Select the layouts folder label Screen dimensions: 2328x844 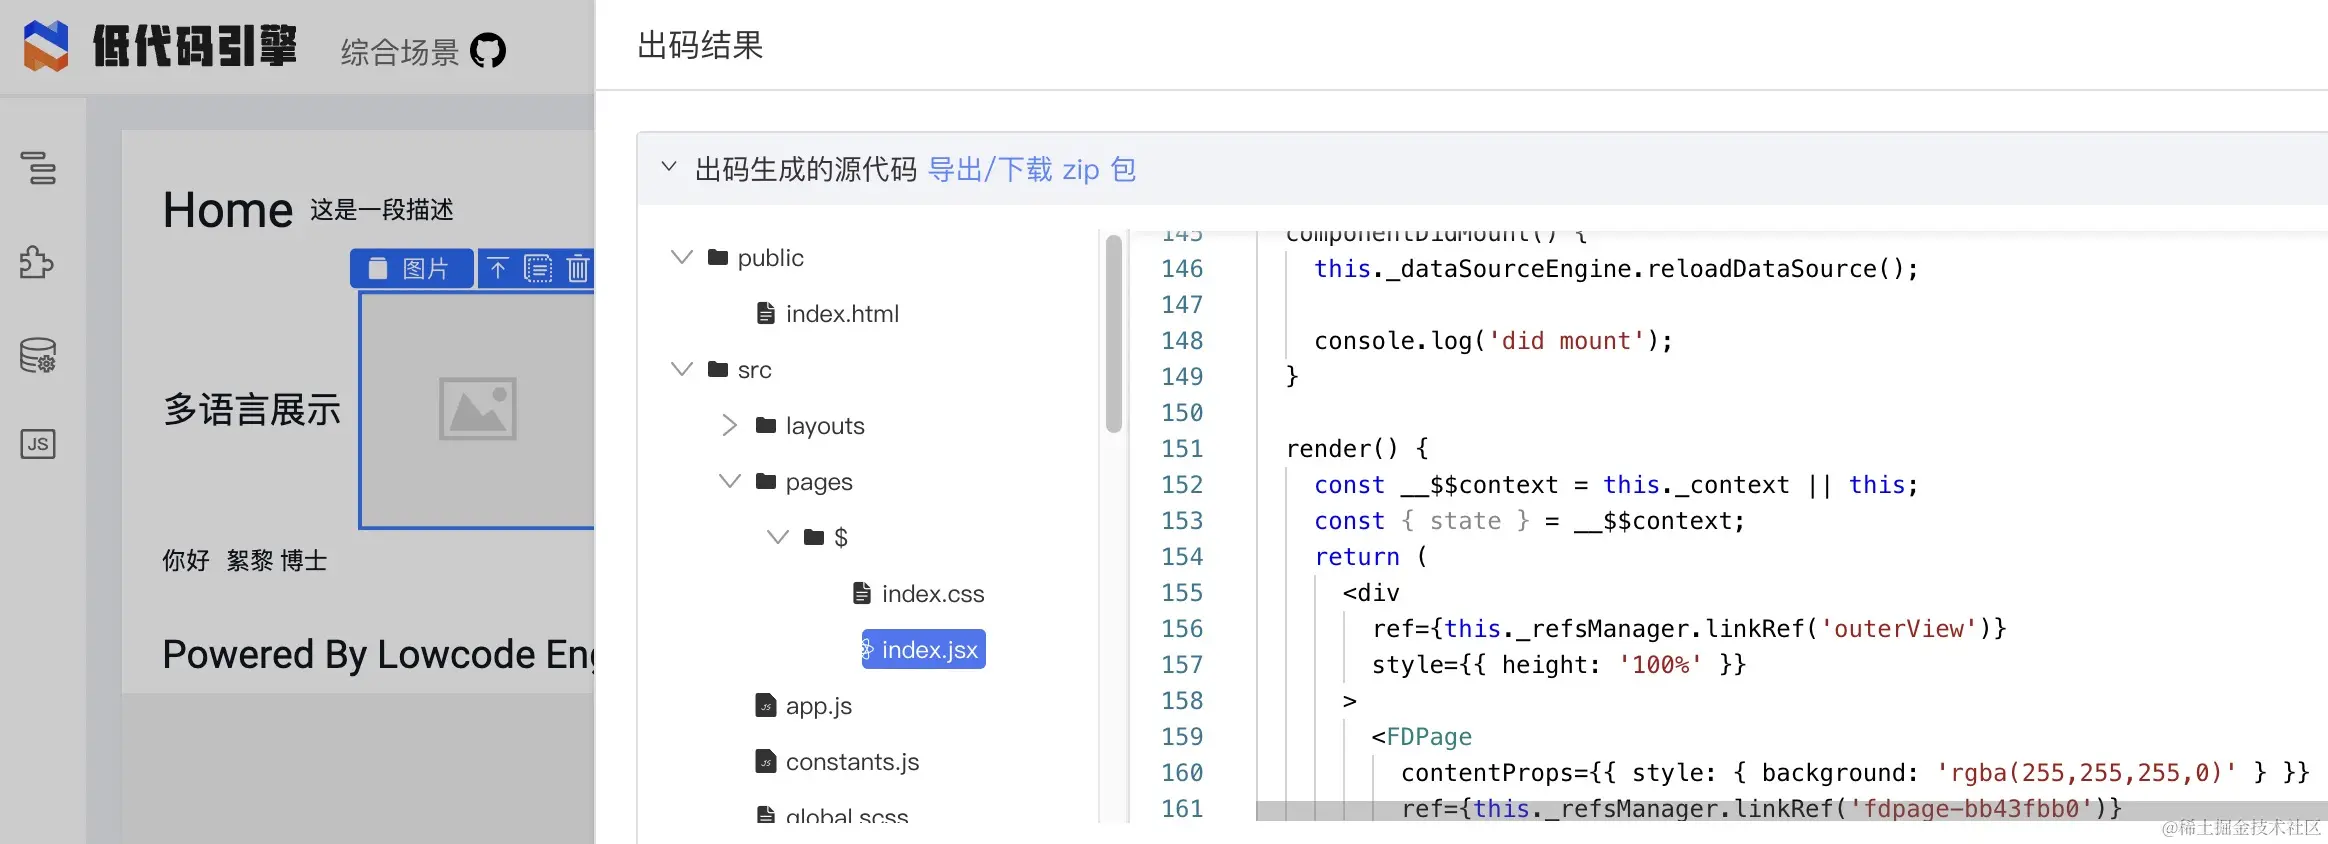click(825, 426)
